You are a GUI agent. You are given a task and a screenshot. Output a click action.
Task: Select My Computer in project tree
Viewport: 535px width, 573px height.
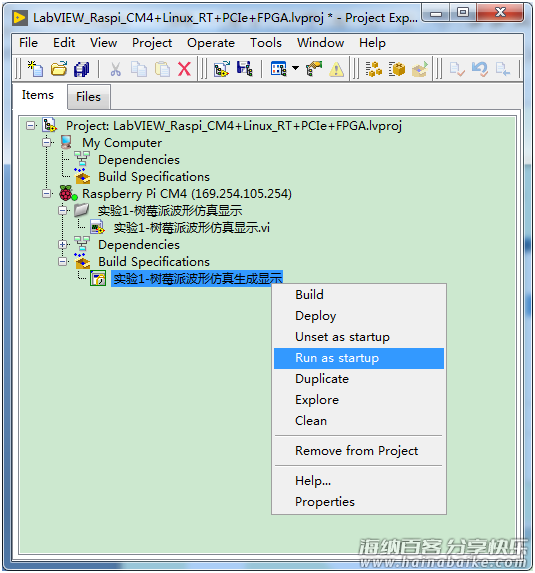(122, 143)
